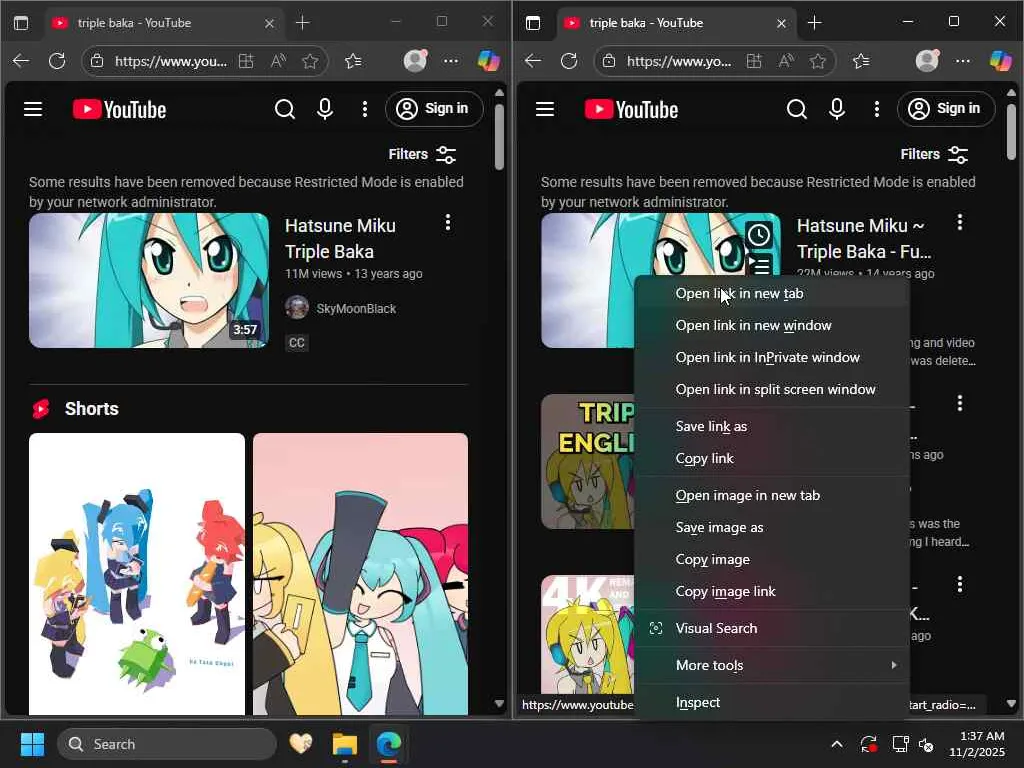Open Copilot in right browser window
1024x768 pixels.
pyautogui.click(x=1000, y=61)
